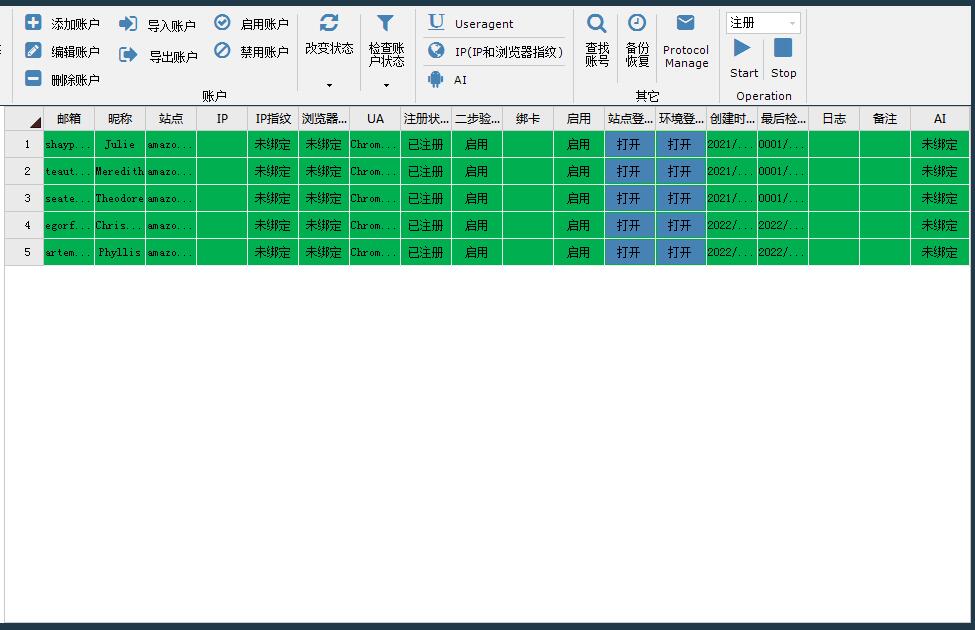
Task: Click 打开 environment login for Phyllis row
Action: click(680, 252)
